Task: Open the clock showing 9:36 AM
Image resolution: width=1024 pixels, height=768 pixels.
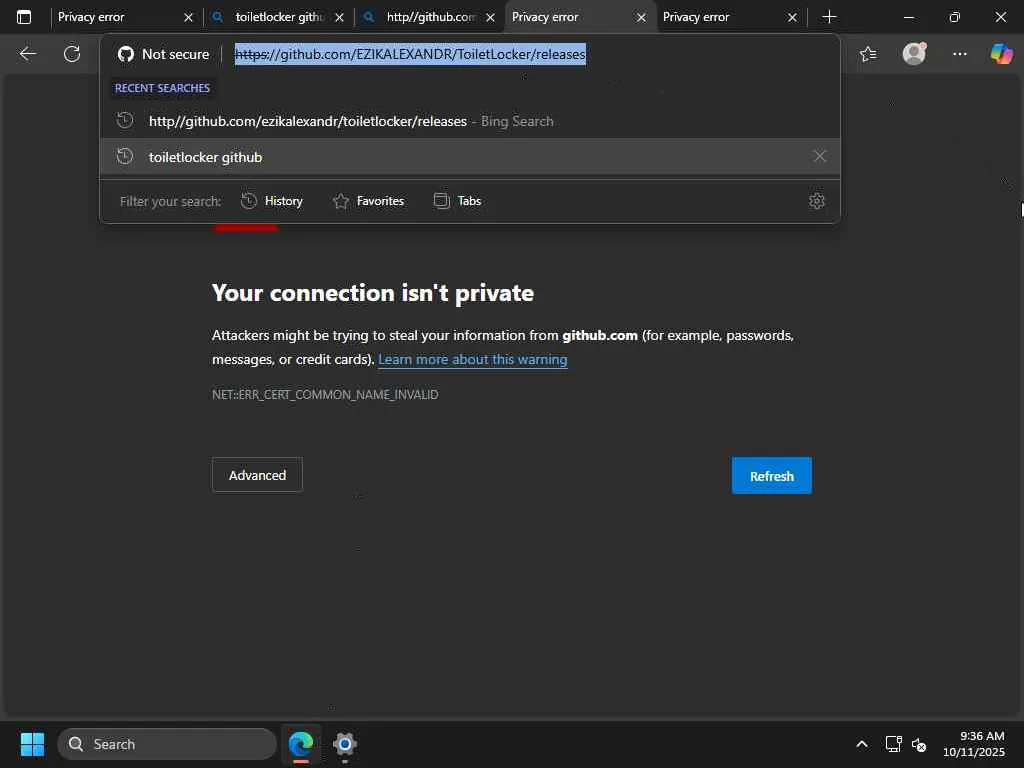Action: point(974,744)
